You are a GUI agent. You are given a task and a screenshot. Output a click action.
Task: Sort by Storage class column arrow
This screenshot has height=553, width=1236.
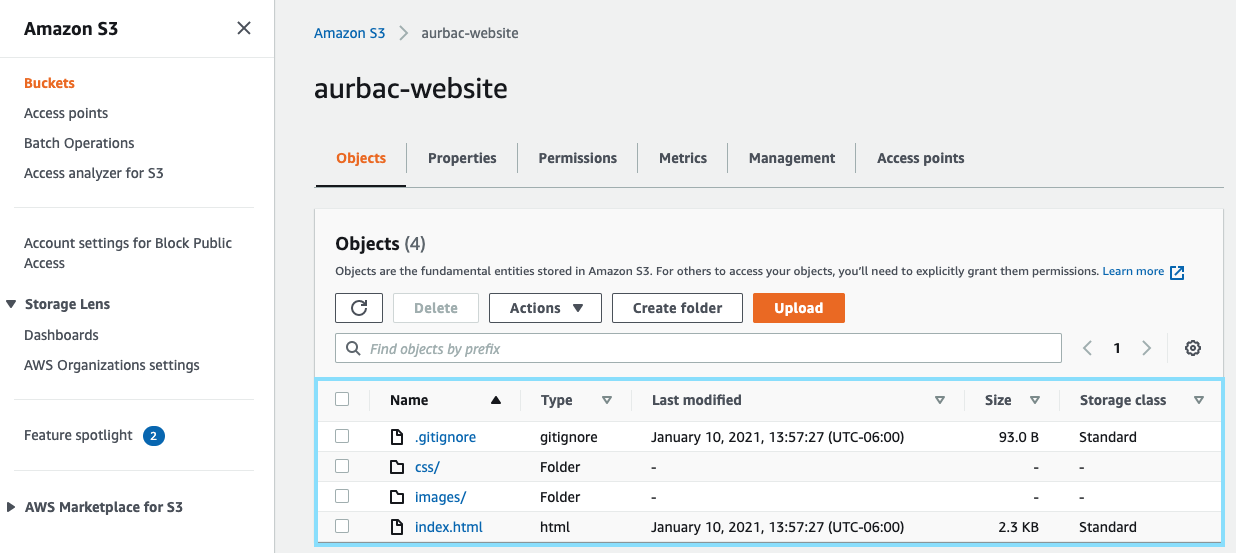[x=1198, y=400]
